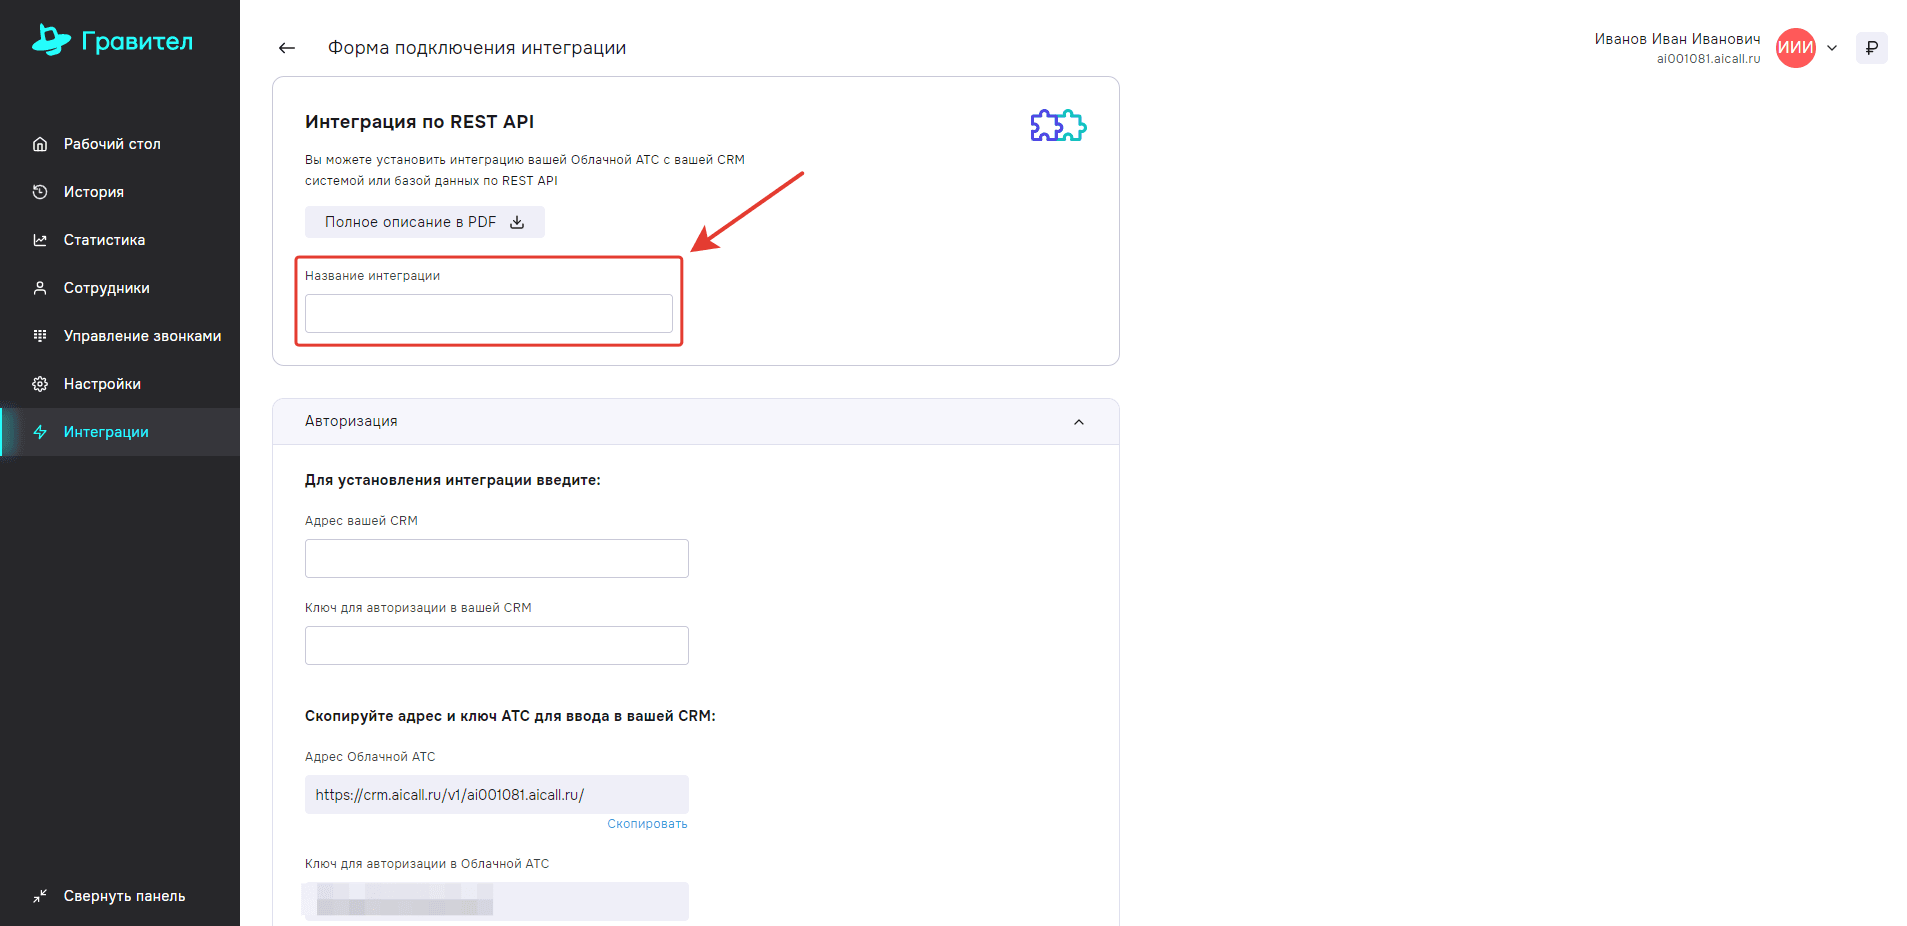Click the download icon on PDF button
The height and width of the screenshot is (926, 1907).
click(517, 222)
